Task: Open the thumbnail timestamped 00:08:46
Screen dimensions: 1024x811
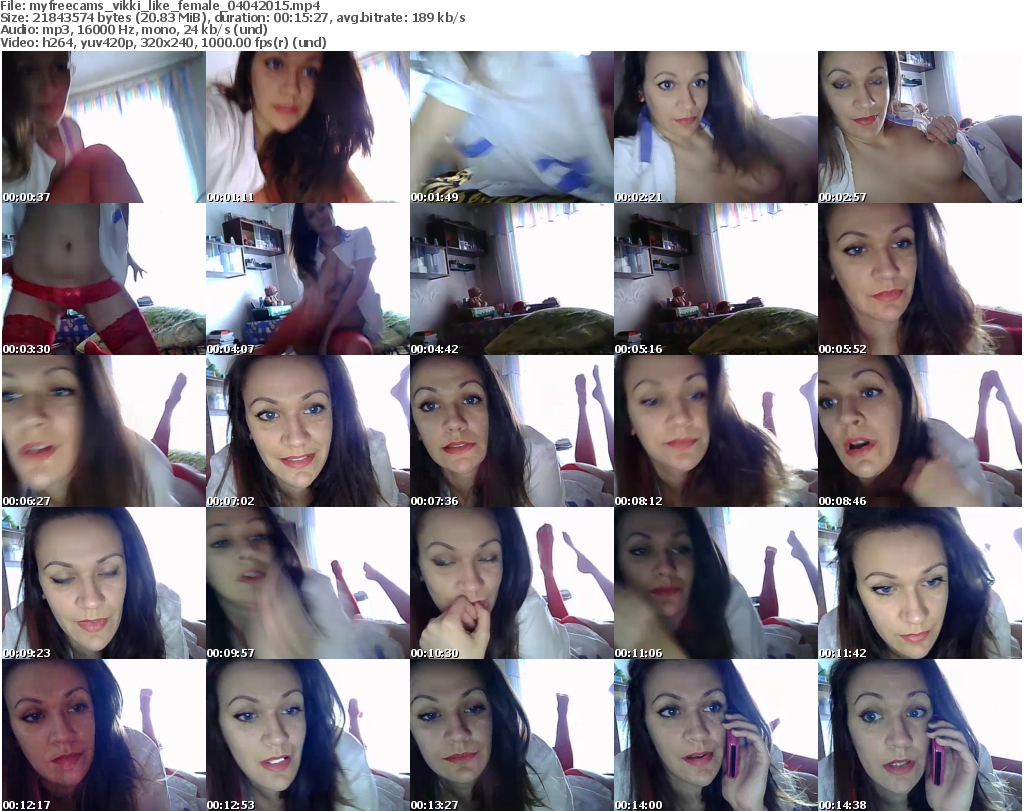Action: point(919,431)
